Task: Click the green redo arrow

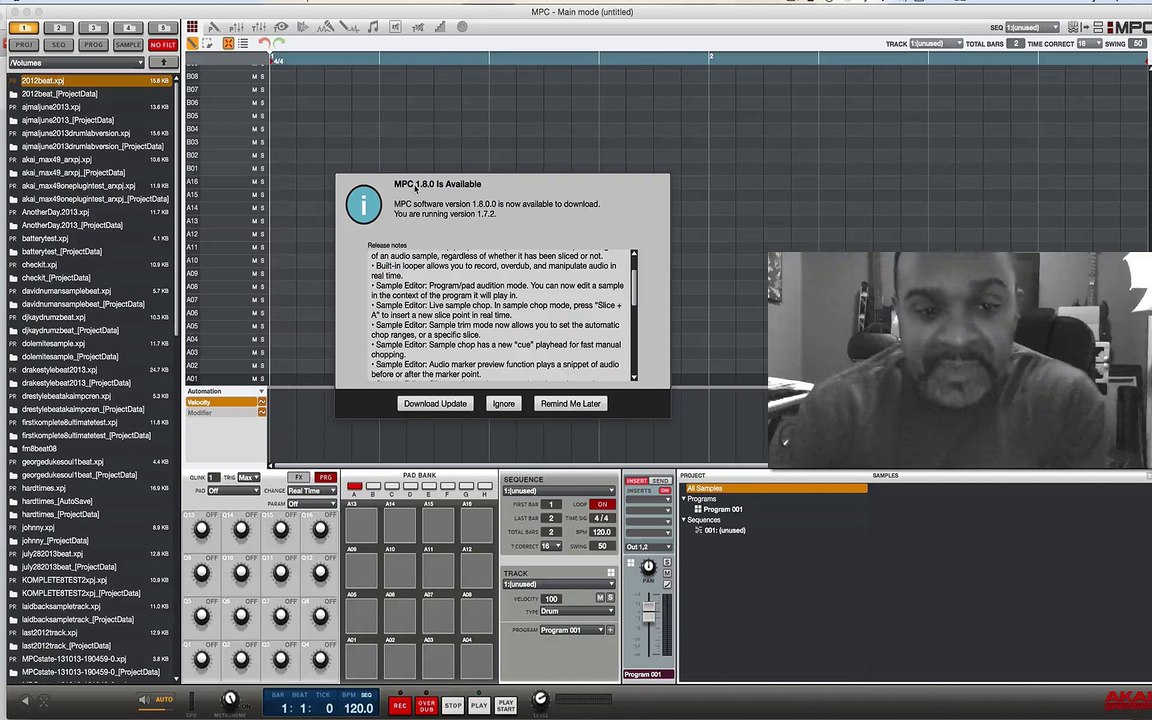Action: coord(279,44)
